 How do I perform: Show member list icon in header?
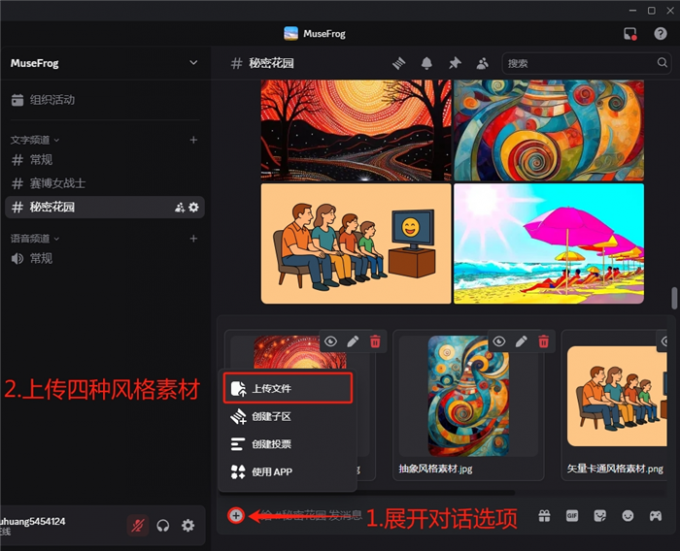pos(482,63)
